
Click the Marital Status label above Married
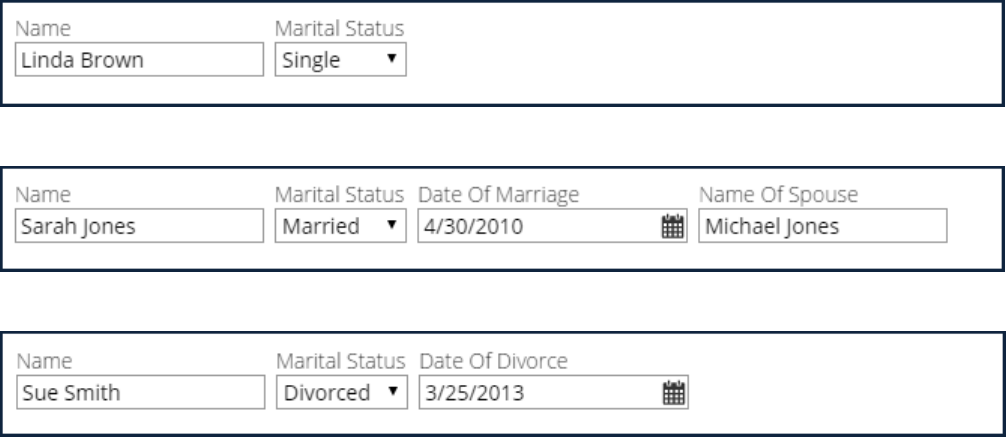[339, 195]
